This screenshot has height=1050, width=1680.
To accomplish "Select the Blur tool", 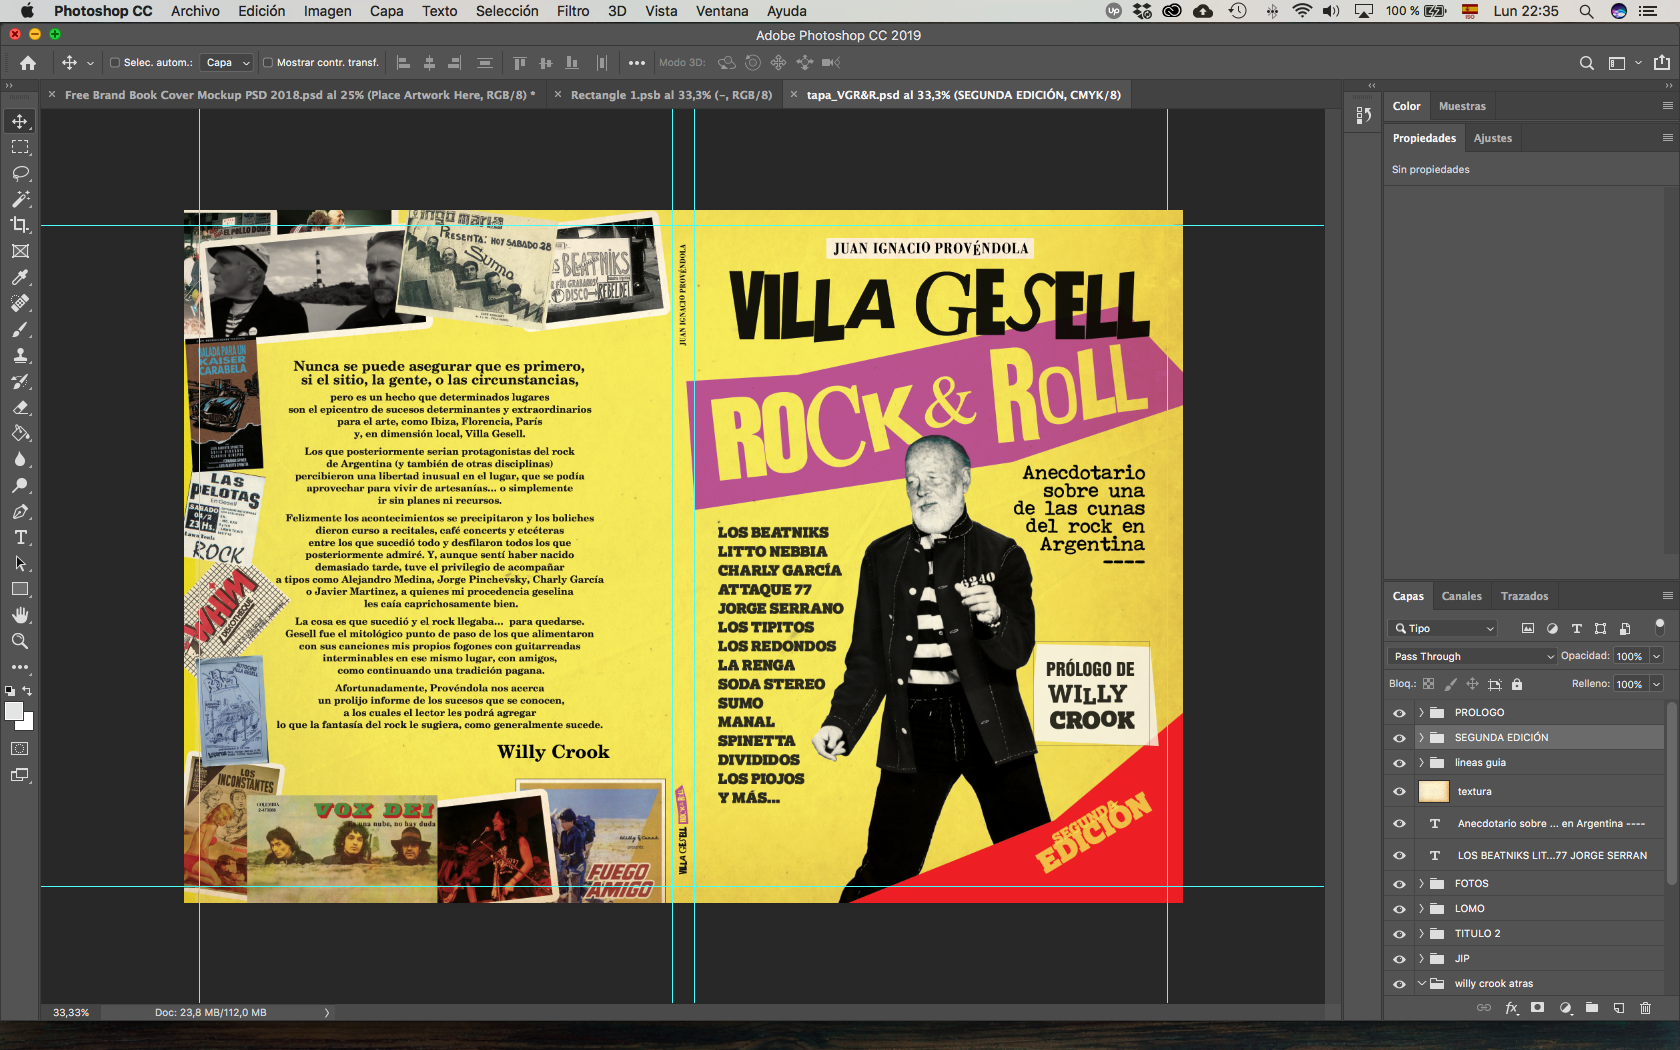I will tap(20, 459).
